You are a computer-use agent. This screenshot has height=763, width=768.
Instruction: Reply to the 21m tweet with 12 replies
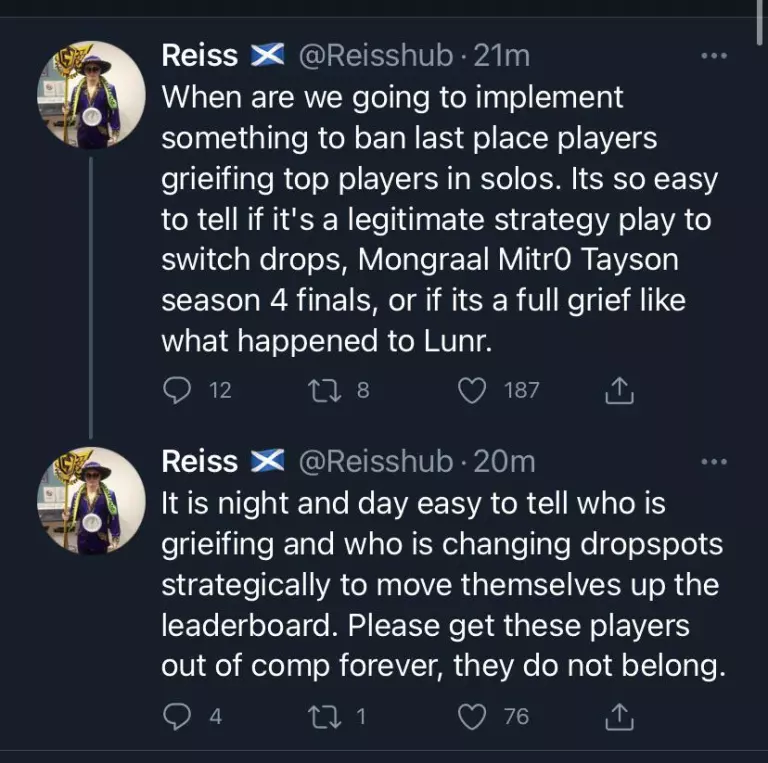pos(177,390)
